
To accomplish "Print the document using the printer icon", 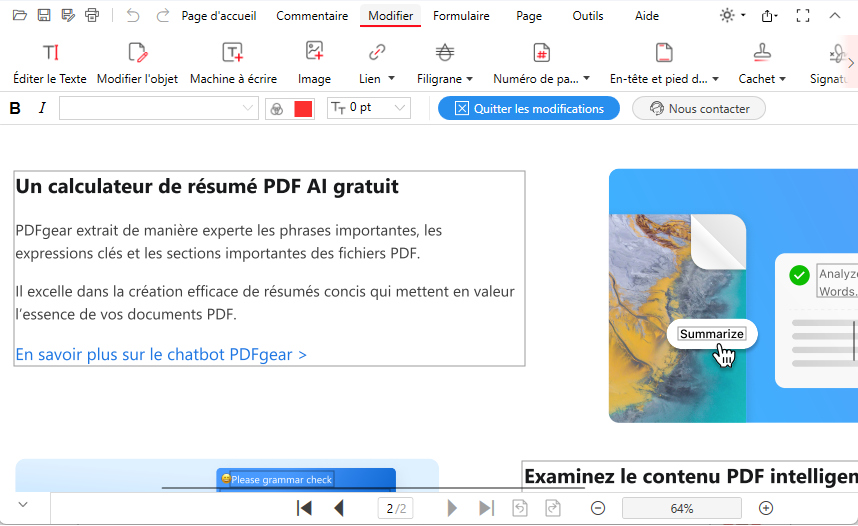I will pyautogui.click(x=92, y=15).
